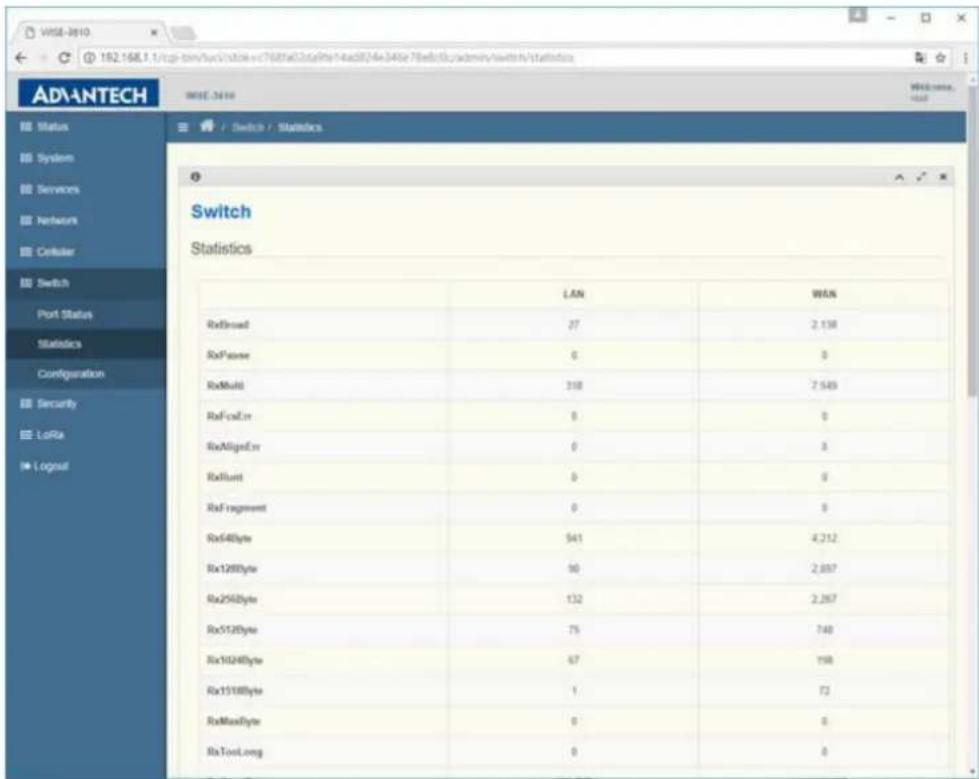Screen dimensions: 979x779
Task: Click the Statistics section heading
Action: (221, 248)
